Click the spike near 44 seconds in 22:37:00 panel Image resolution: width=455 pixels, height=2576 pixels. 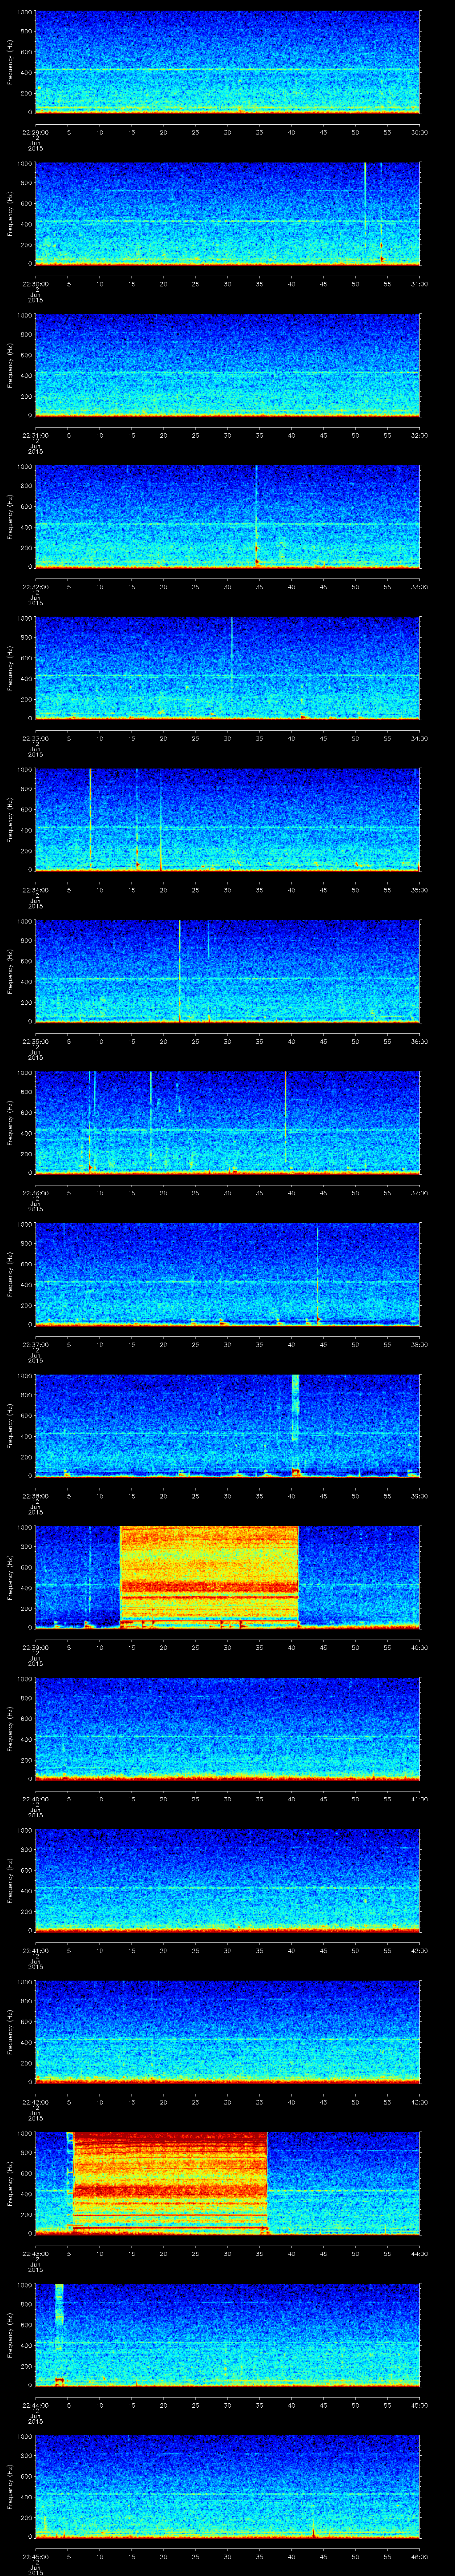coord(317,1272)
